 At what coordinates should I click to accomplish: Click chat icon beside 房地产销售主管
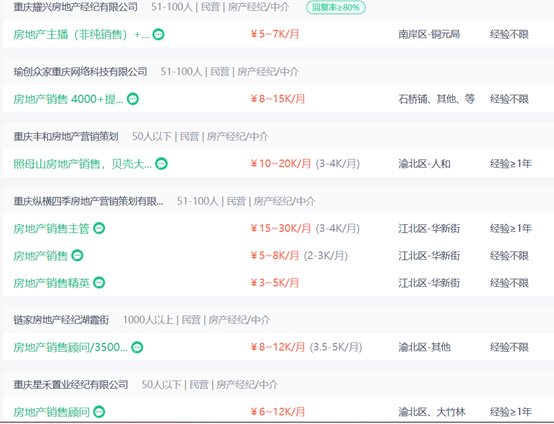pyautogui.click(x=99, y=228)
